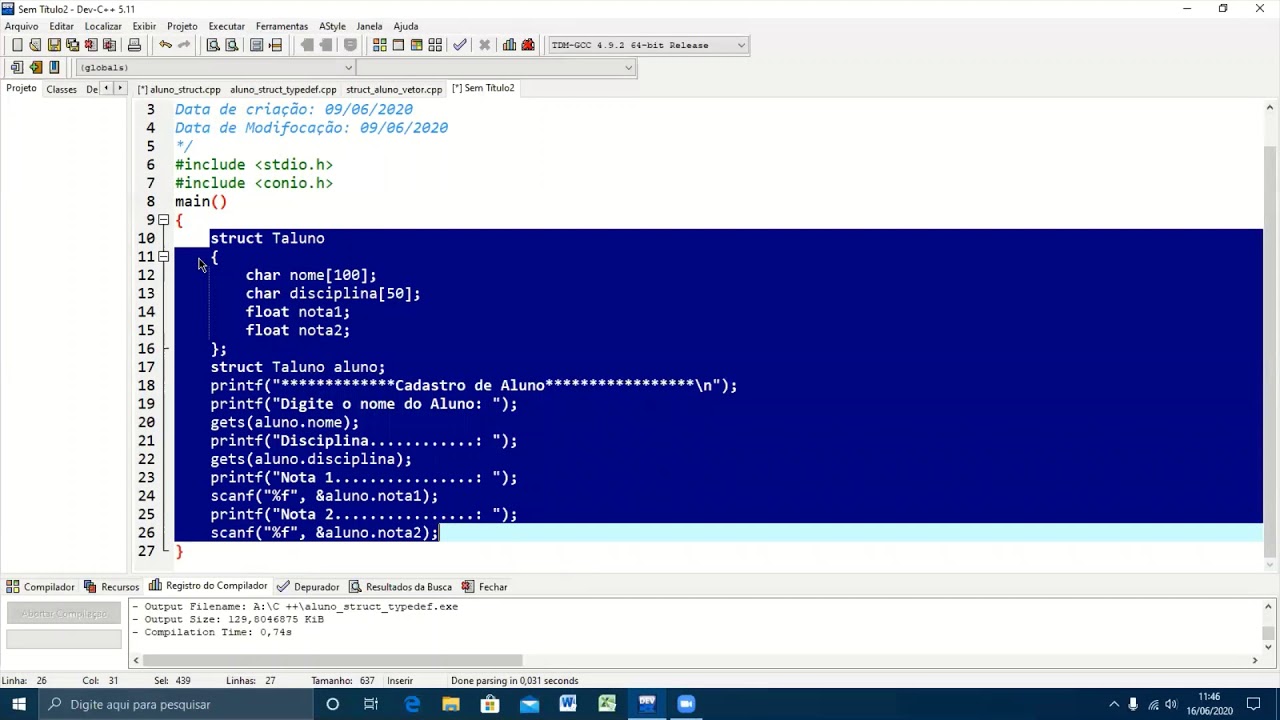Switch to the Depurador bottom tab
The height and width of the screenshot is (720, 1280).
pos(308,587)
